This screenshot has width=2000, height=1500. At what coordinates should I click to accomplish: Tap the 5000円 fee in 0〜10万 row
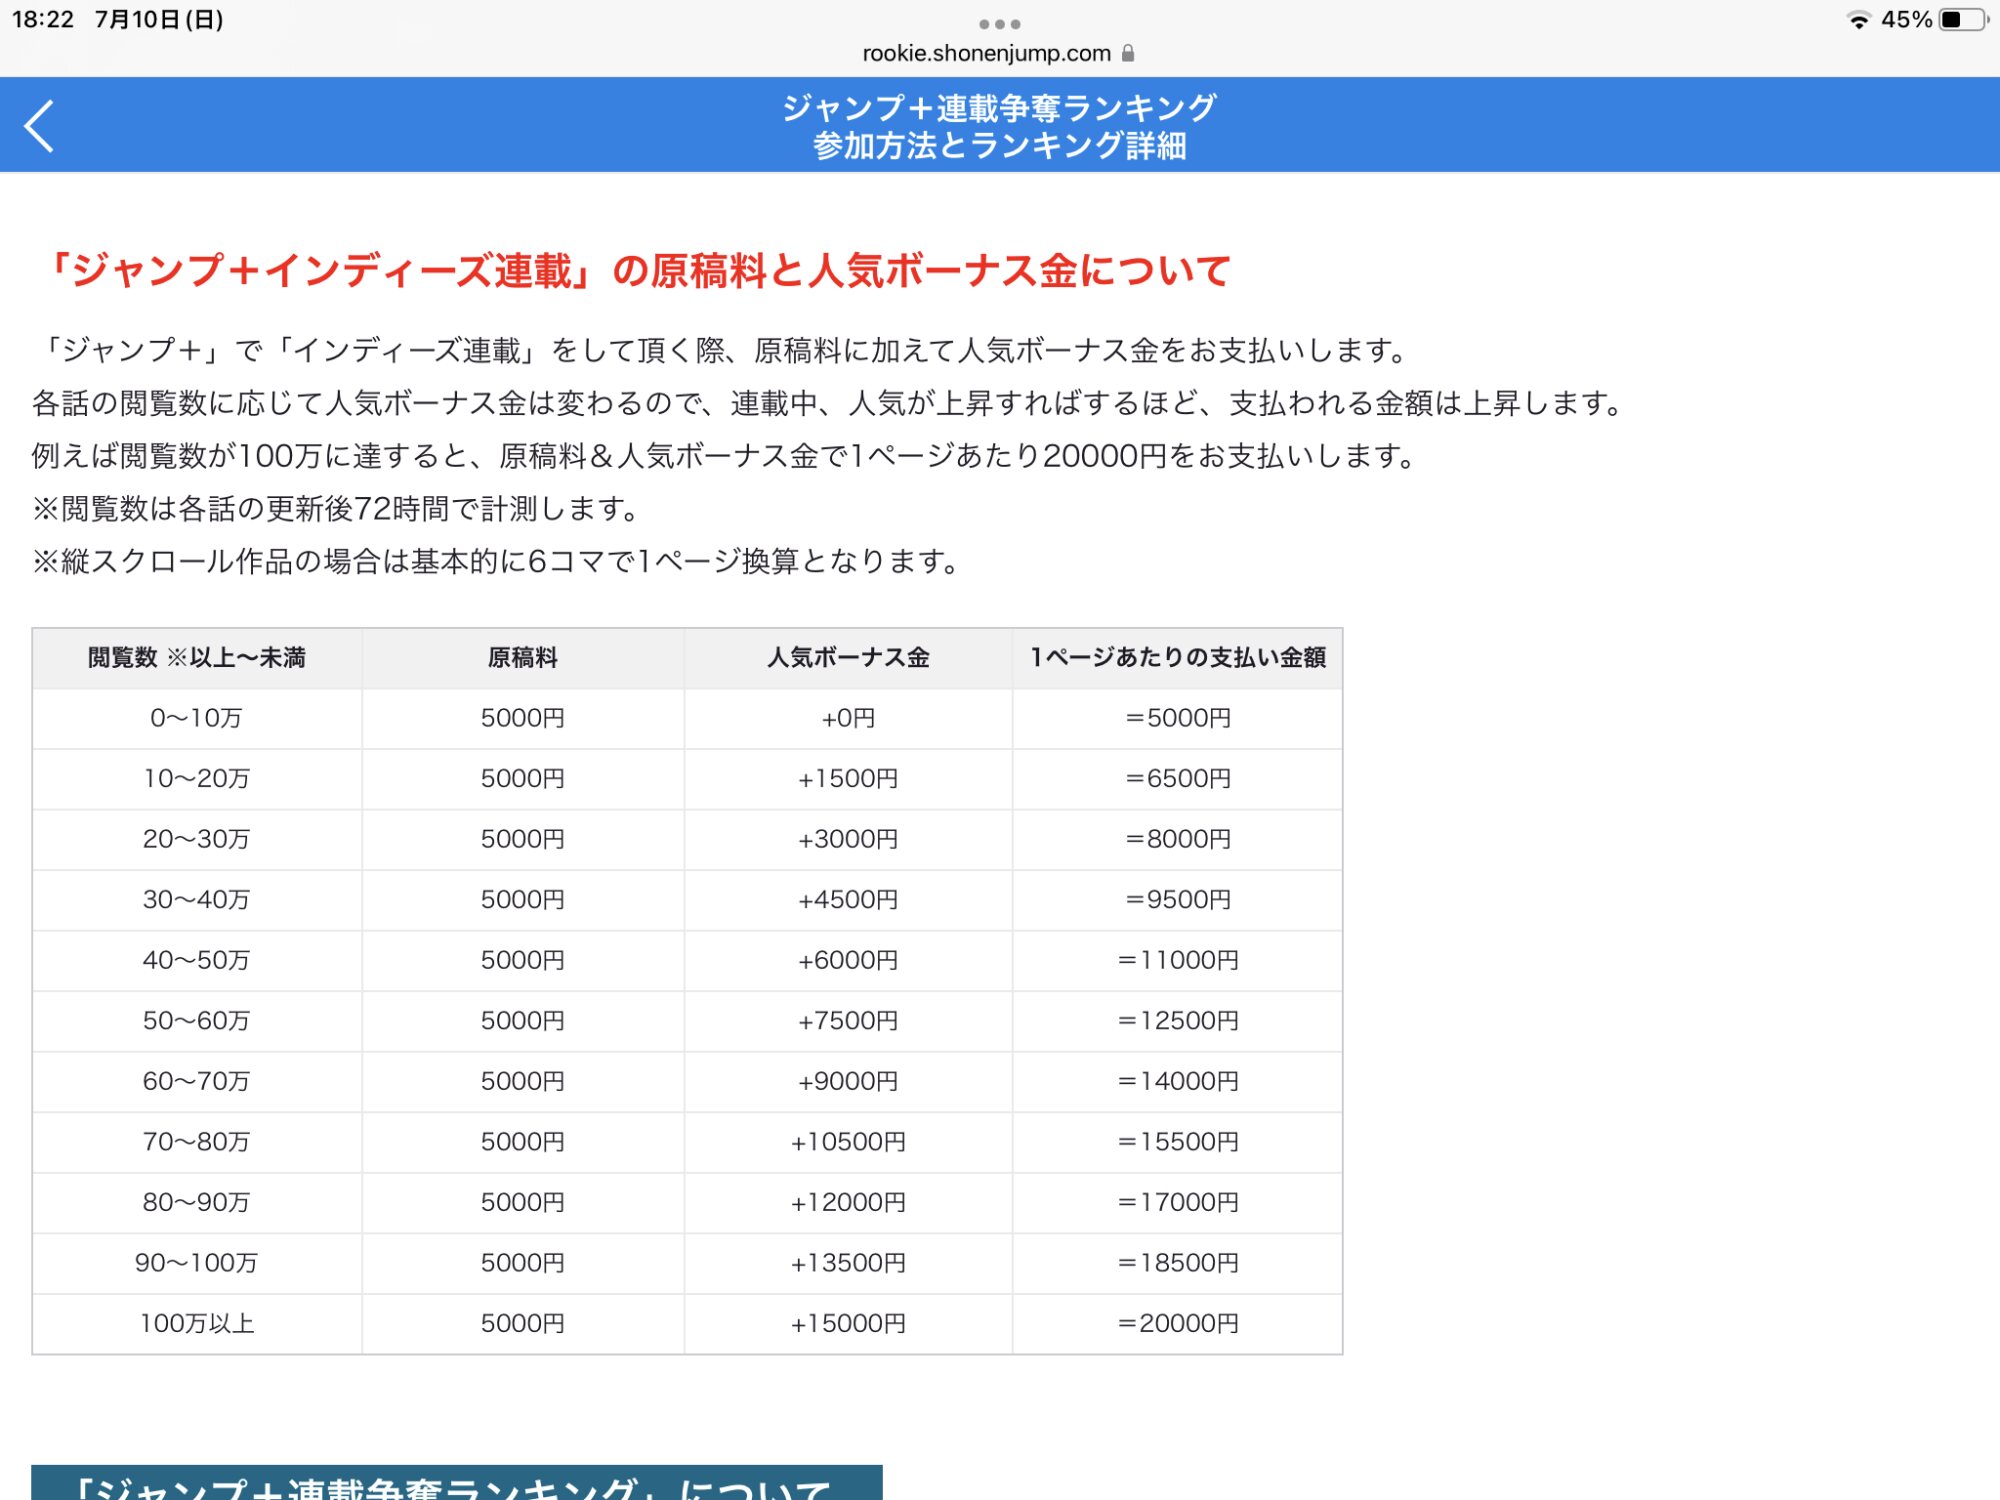(x=523, y=718)
